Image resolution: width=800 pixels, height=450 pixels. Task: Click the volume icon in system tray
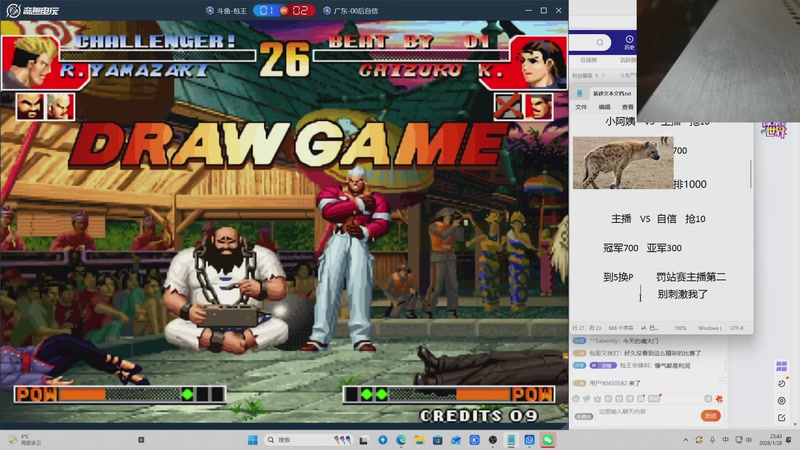(x=749, y=440)
